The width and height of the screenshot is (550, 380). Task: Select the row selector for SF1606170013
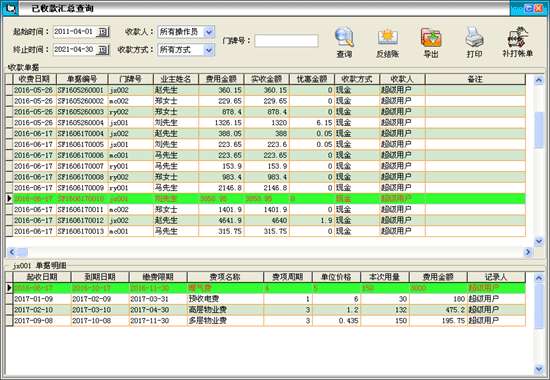[x=9, y=231]
